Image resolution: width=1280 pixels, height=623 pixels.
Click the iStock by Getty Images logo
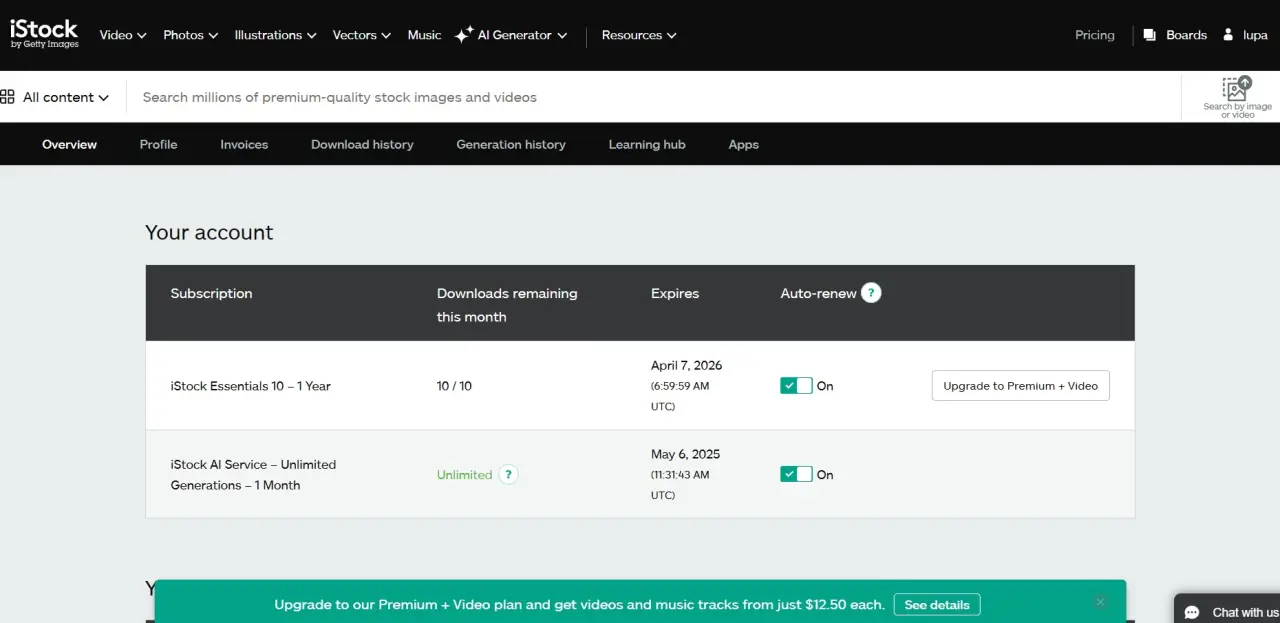pos(44,34)
